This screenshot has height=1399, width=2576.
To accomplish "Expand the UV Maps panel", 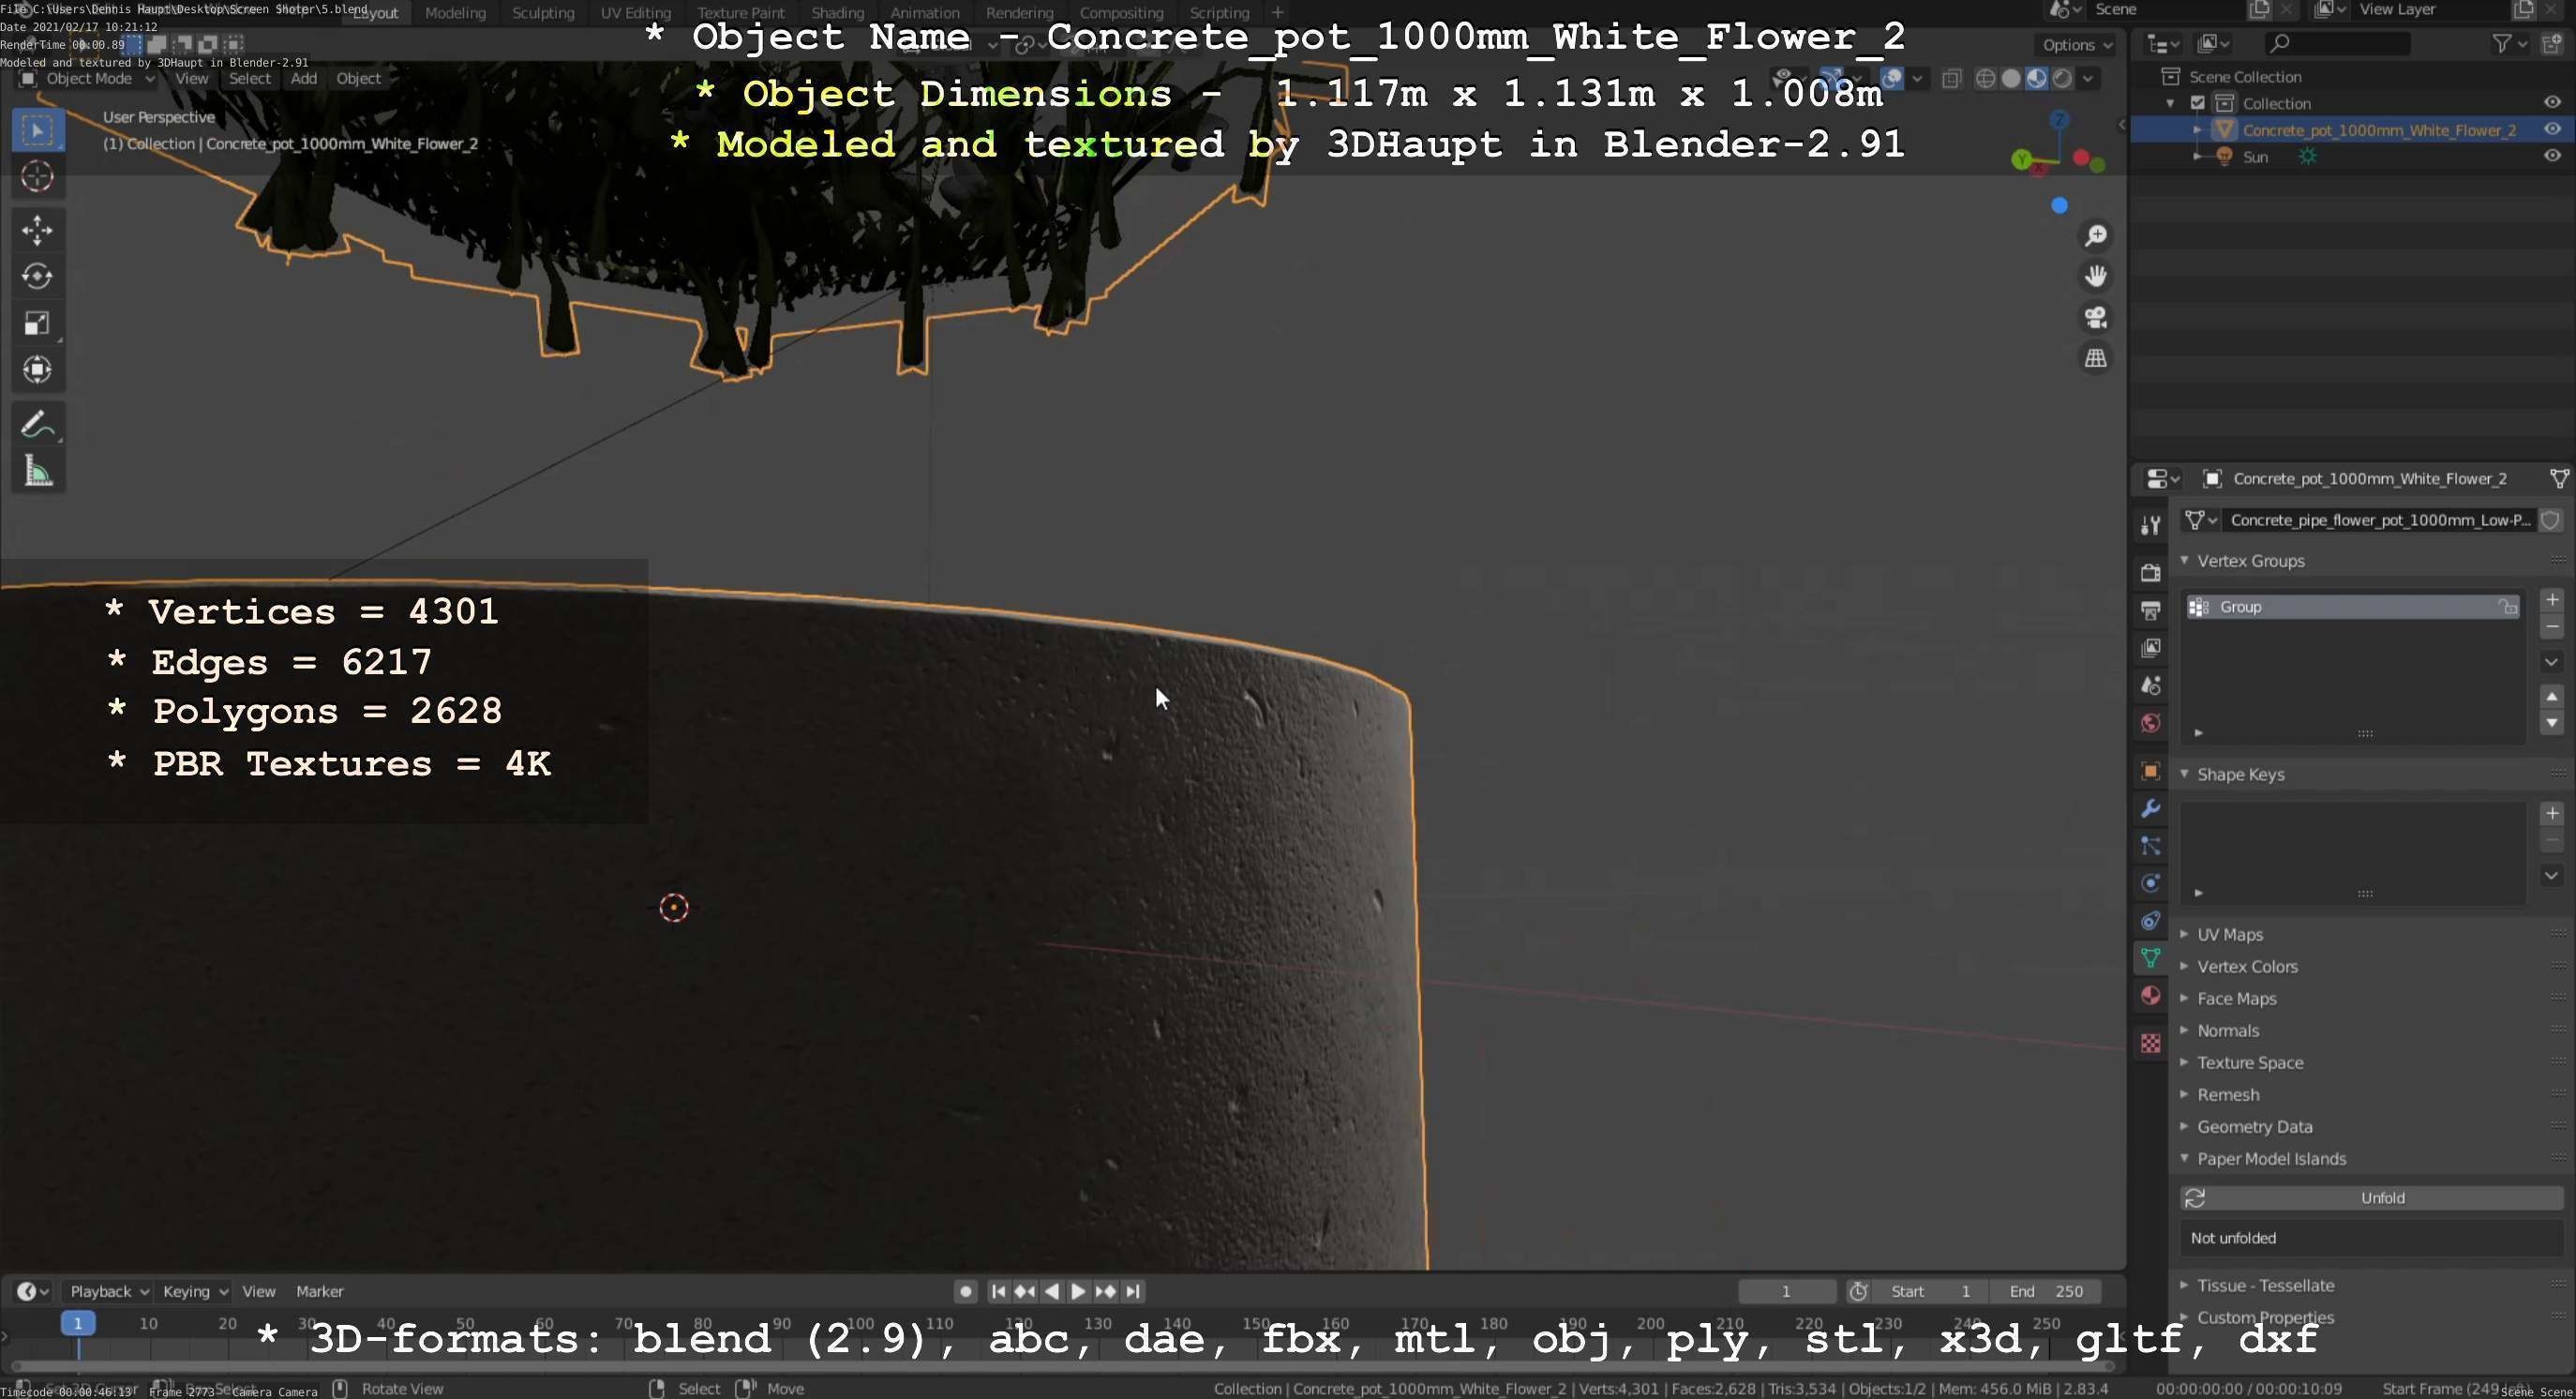I will [2185, 934].
